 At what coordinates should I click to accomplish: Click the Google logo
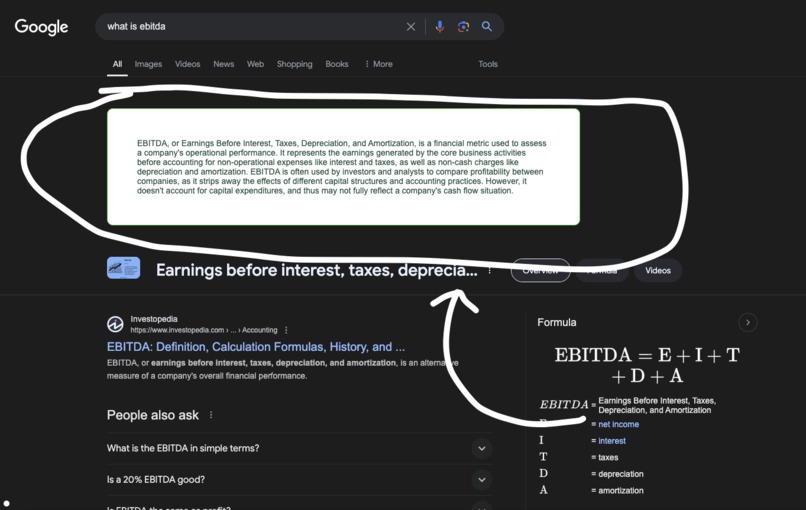tap(41, 27)
